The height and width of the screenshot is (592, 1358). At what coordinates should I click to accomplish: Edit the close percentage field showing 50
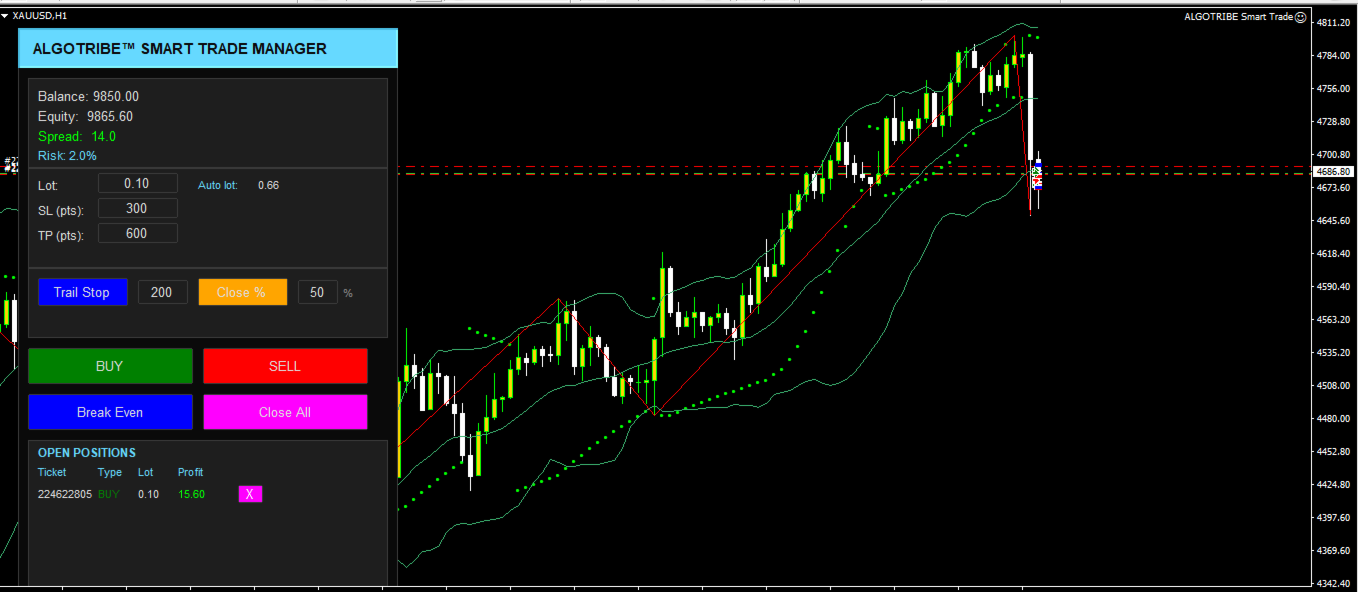point(317,292)
